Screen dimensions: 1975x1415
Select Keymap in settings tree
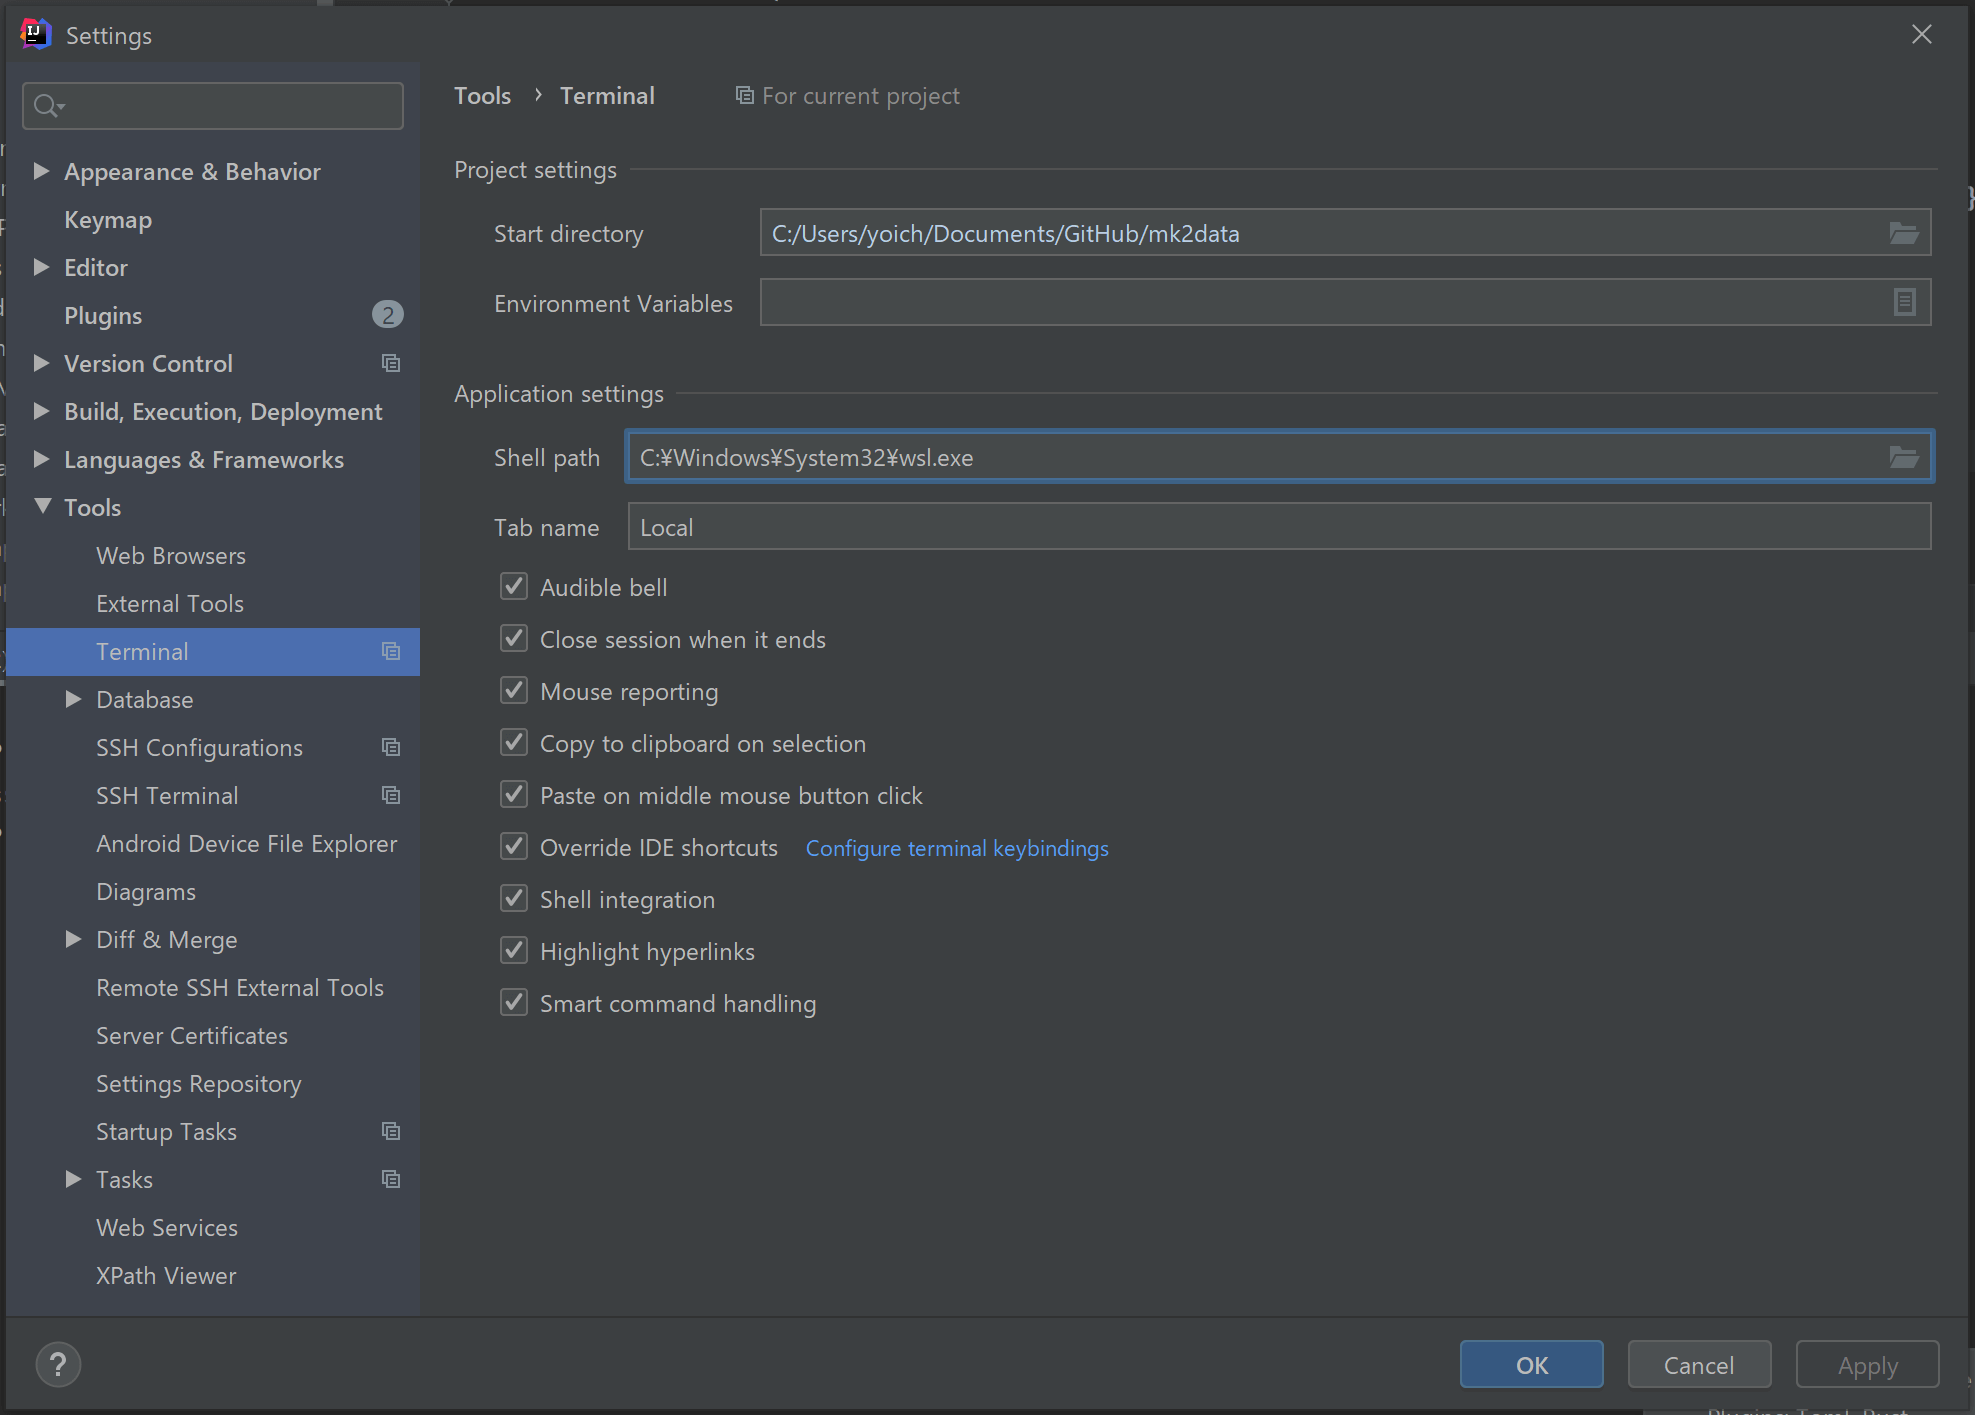[108, 220]
